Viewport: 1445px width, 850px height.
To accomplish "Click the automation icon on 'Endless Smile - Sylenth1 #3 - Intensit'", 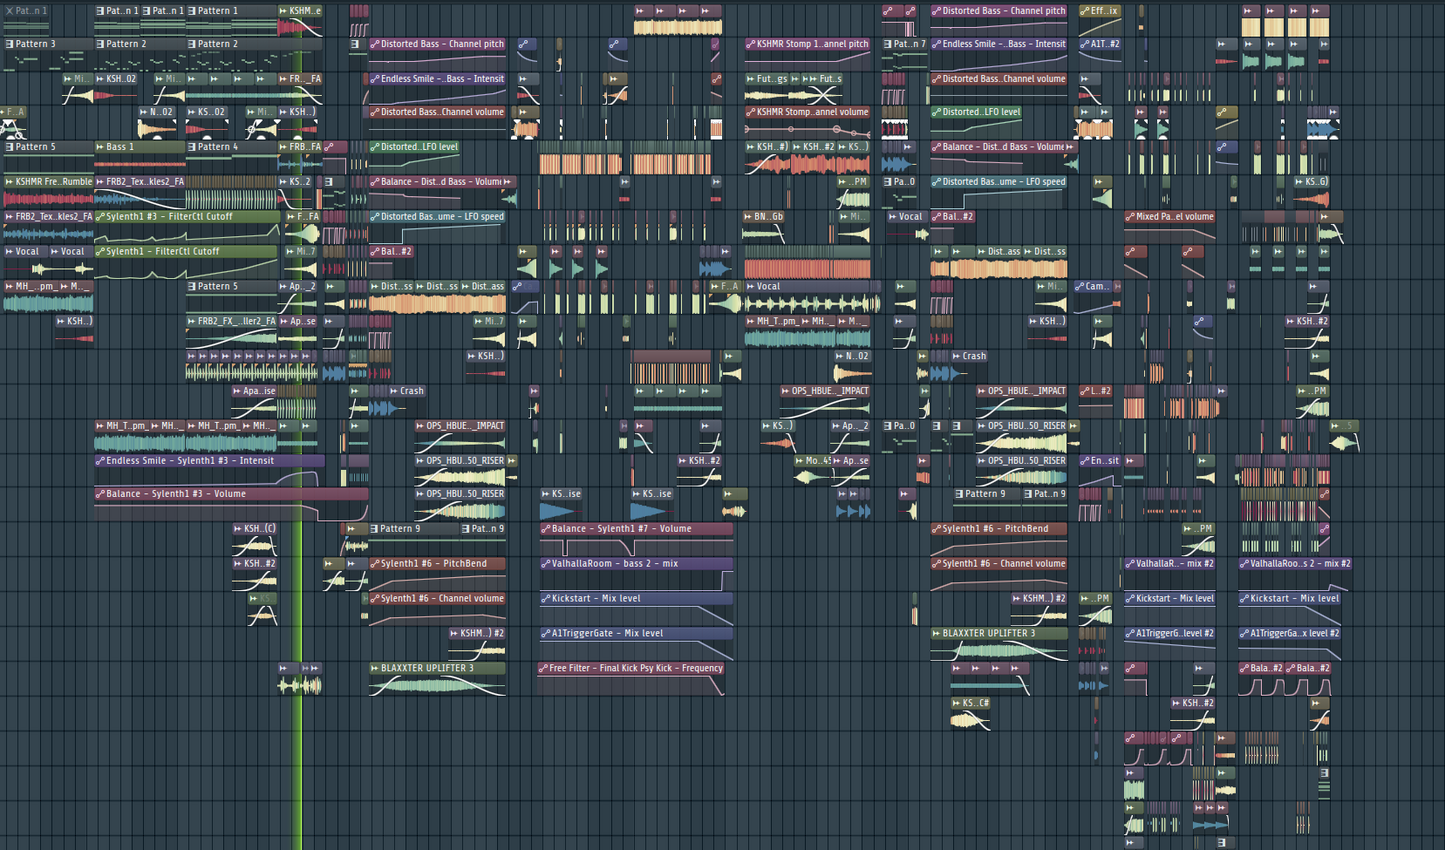I will pyautogui.click(x=99, y=461).
